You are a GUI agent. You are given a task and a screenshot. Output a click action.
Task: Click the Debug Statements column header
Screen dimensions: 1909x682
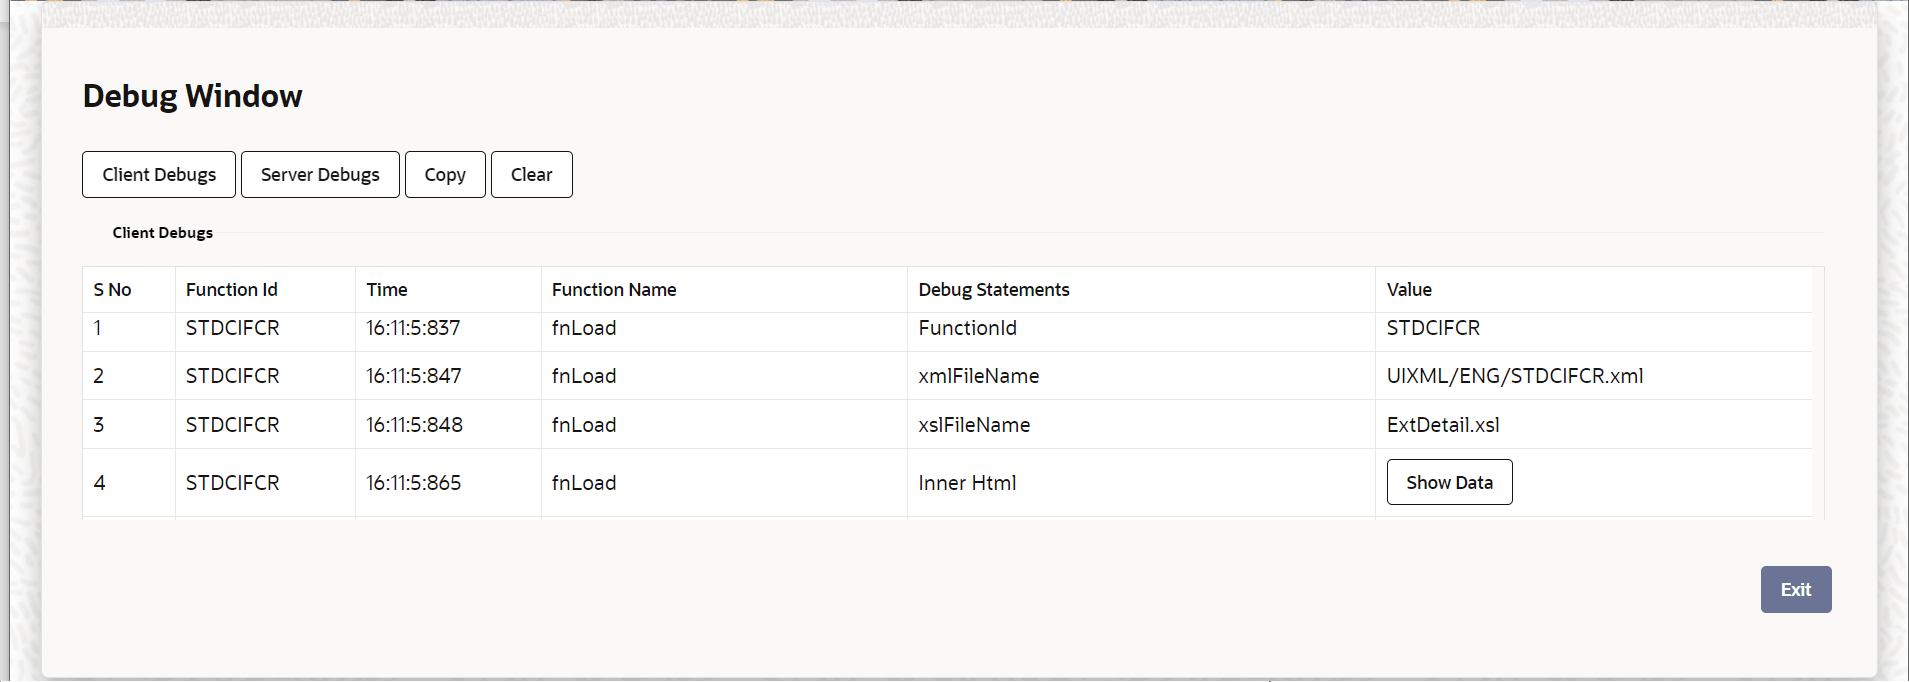(994, 290)
